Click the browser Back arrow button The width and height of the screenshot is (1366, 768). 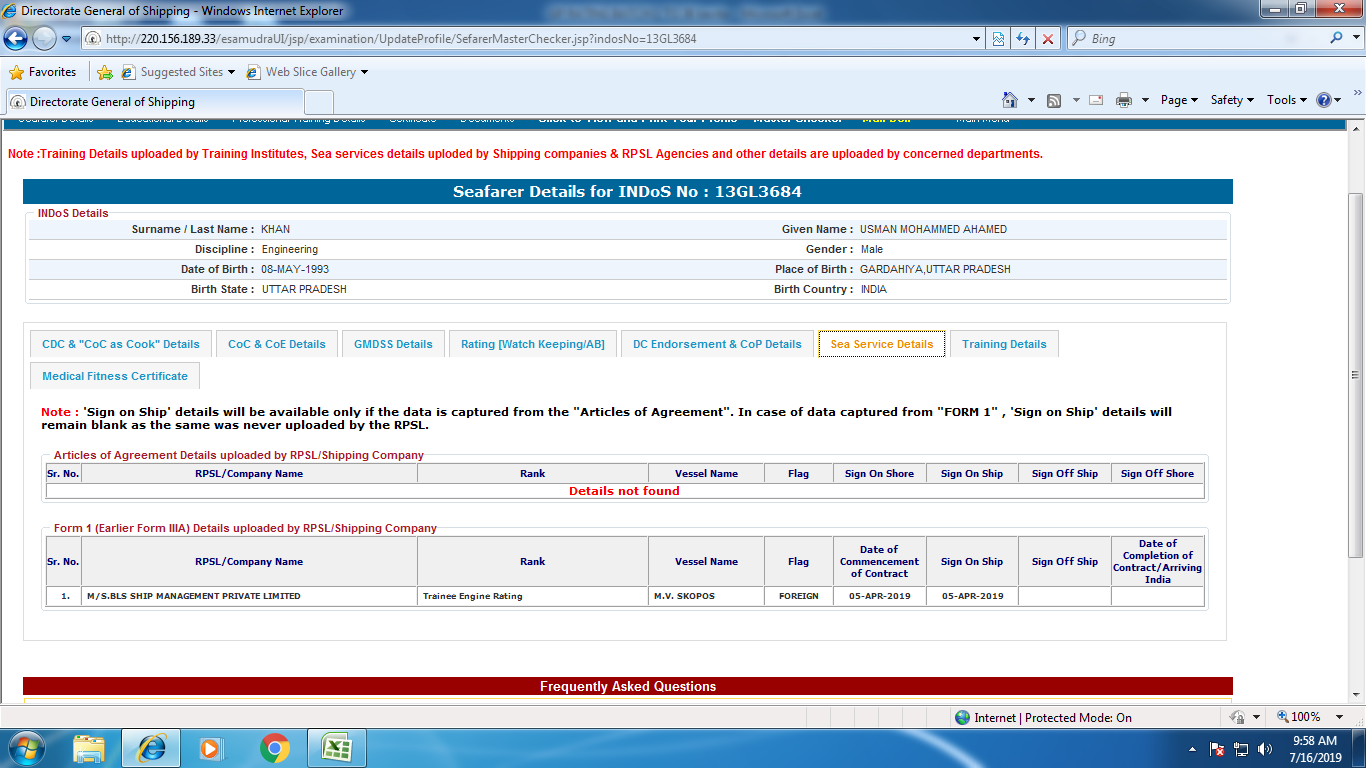click(x=16, y=39)
